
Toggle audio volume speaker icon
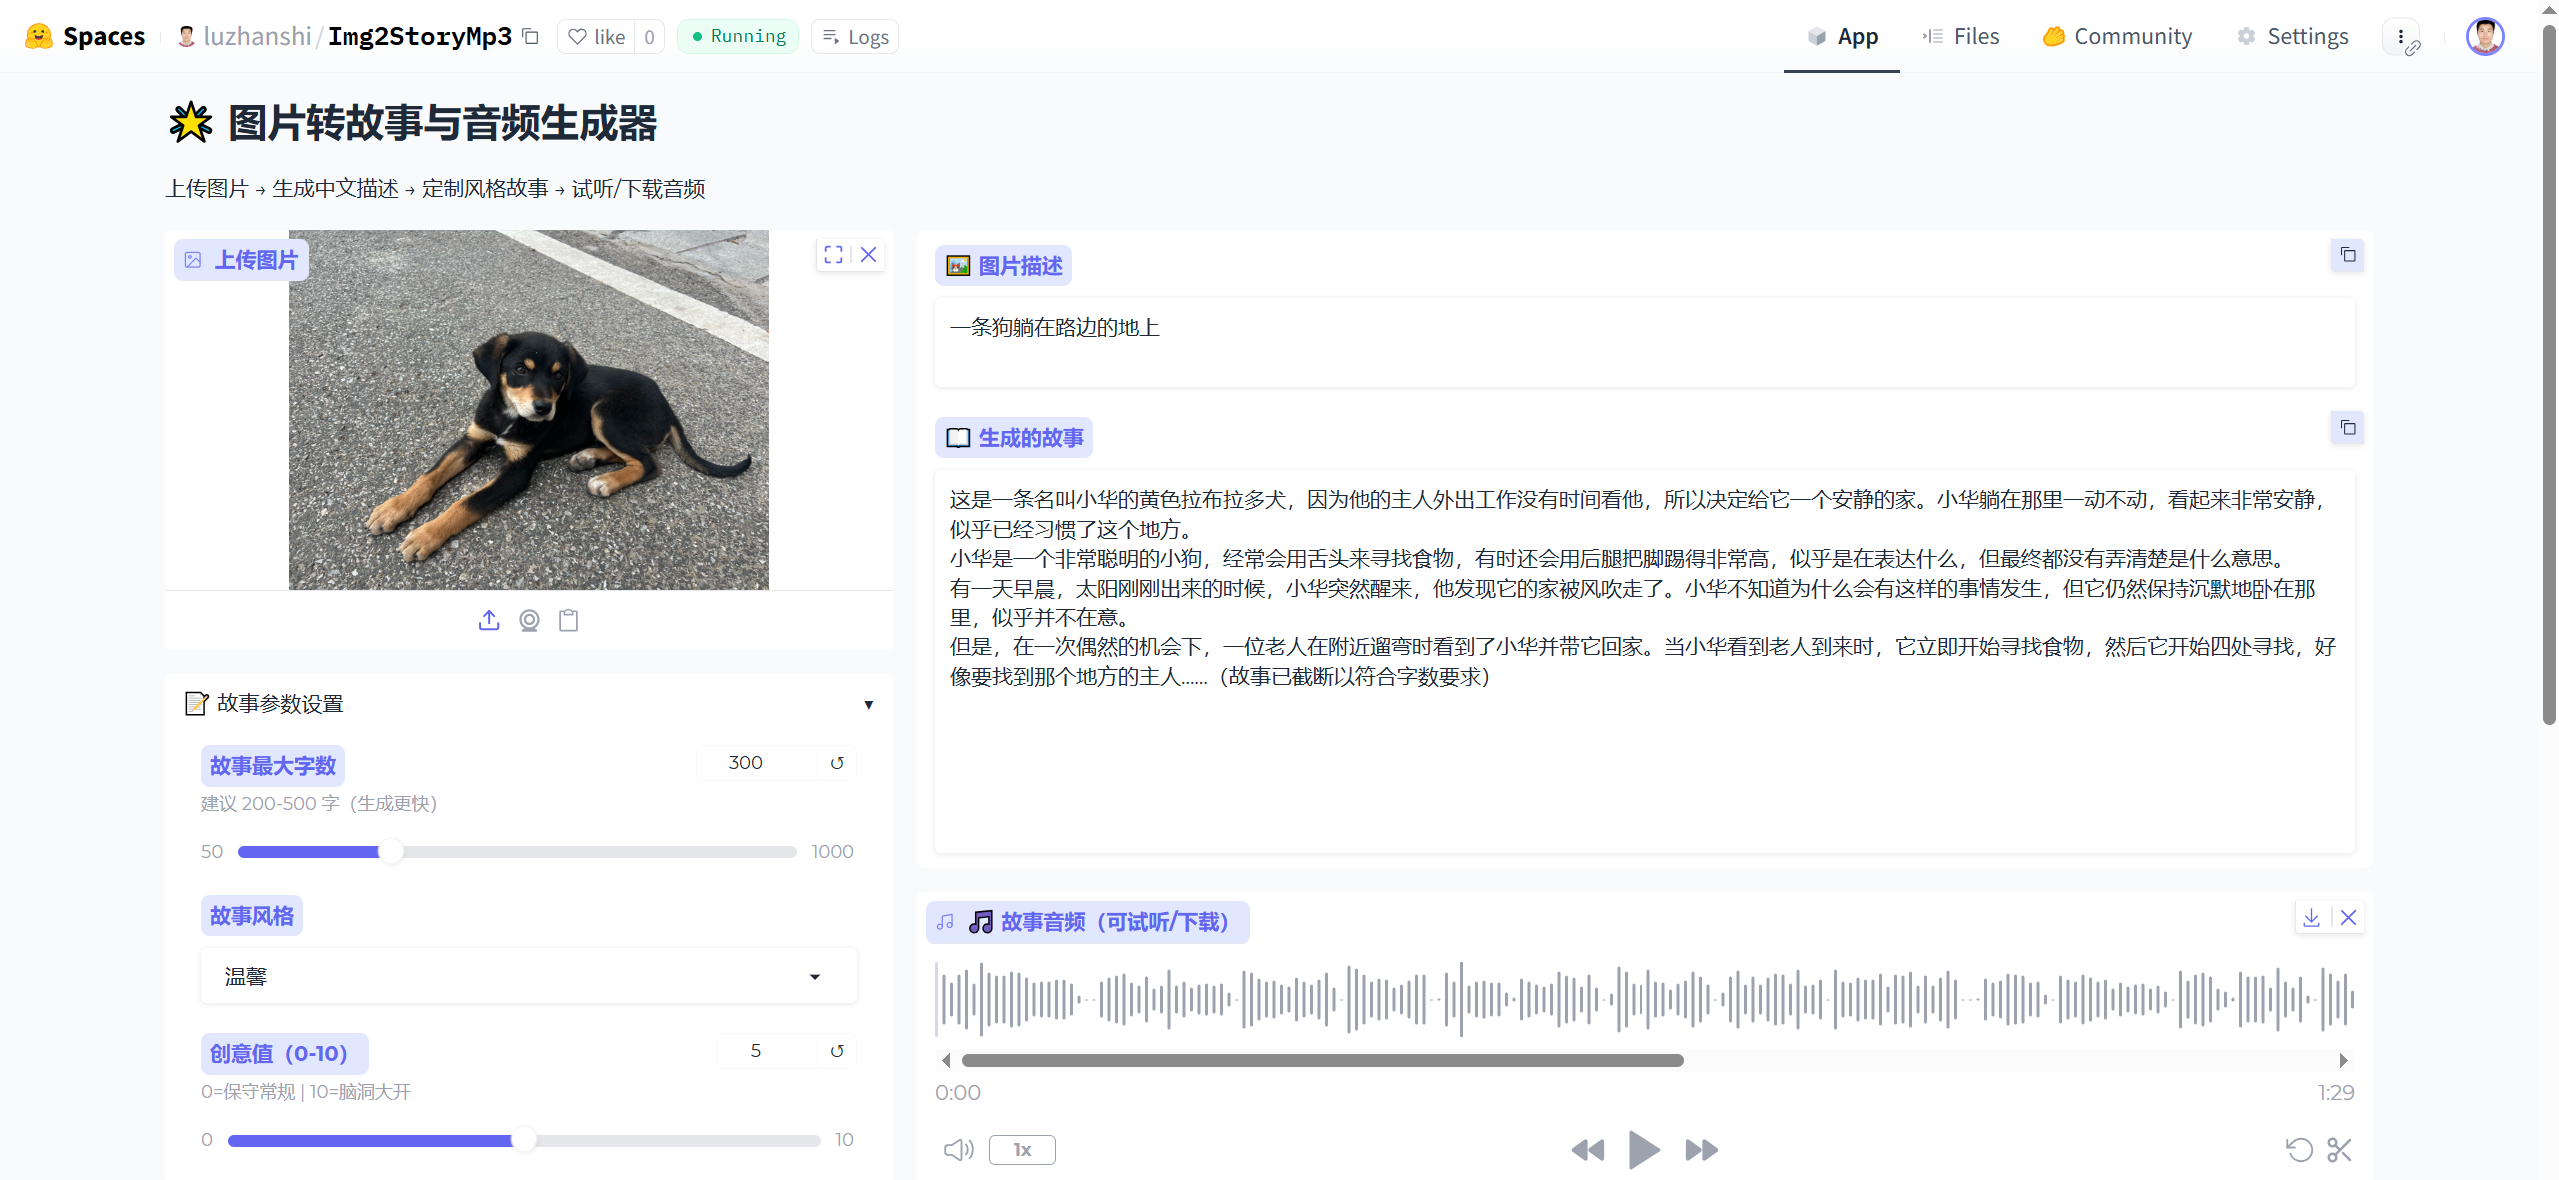click(x=958, y=1150)
